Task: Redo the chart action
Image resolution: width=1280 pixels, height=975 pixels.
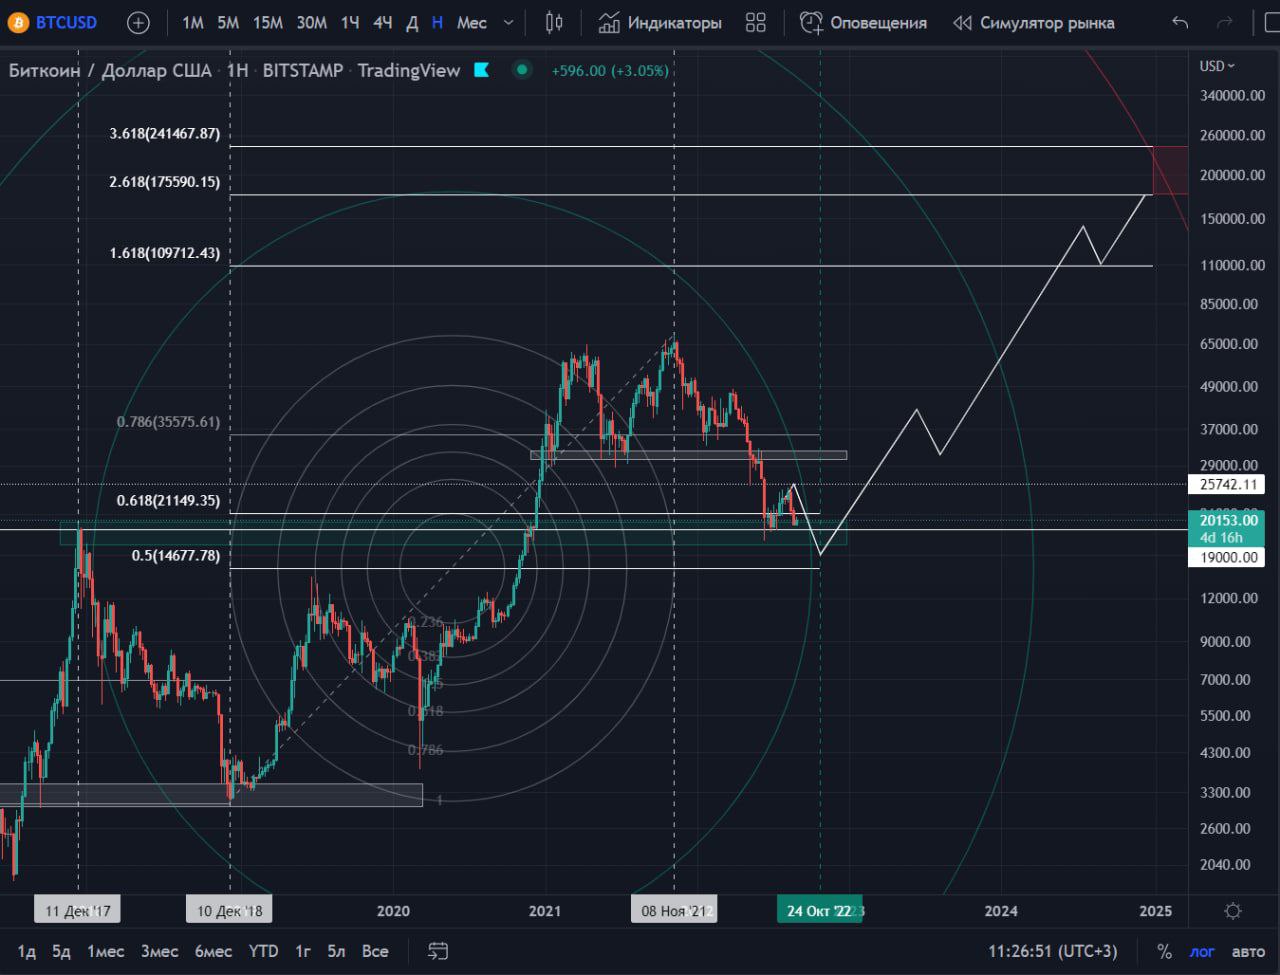Action: tap(1224, 22)
